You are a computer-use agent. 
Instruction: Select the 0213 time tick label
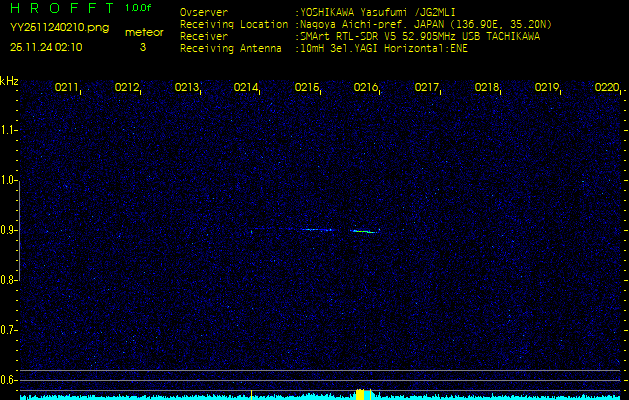click(187, 88)
